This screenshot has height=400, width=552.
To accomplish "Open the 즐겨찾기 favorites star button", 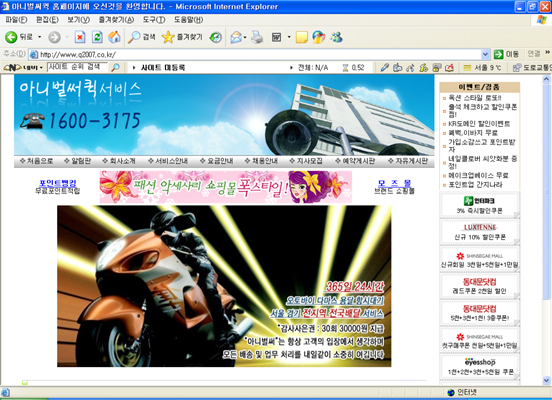I will pos(182,37).
